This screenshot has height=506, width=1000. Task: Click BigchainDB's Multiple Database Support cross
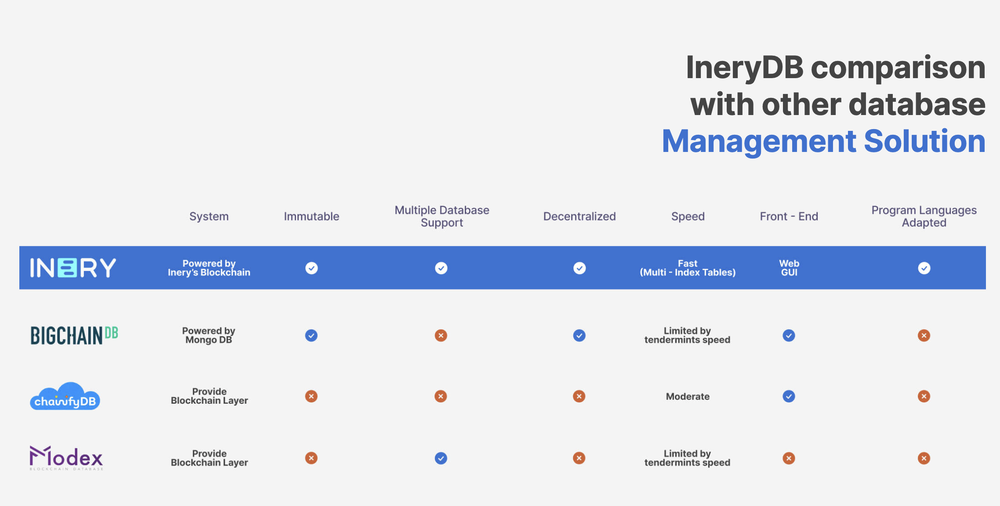(441, 335)
